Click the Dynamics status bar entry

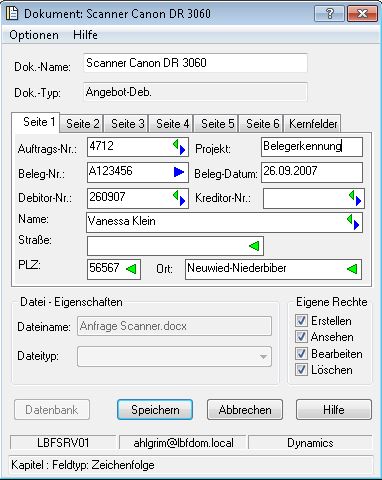[x=310, y=443]
